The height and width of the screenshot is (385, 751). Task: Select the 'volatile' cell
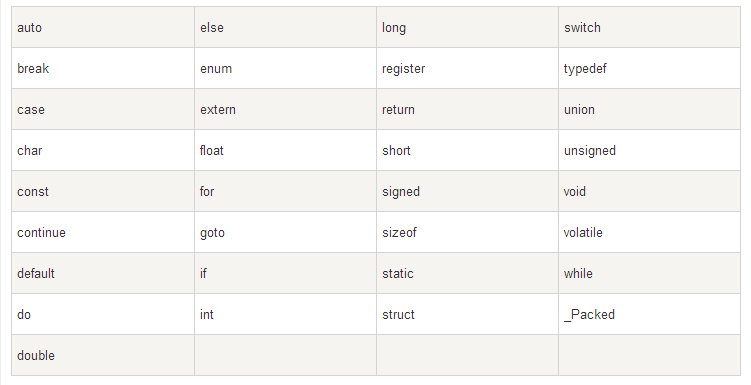[x=649, y=232]
